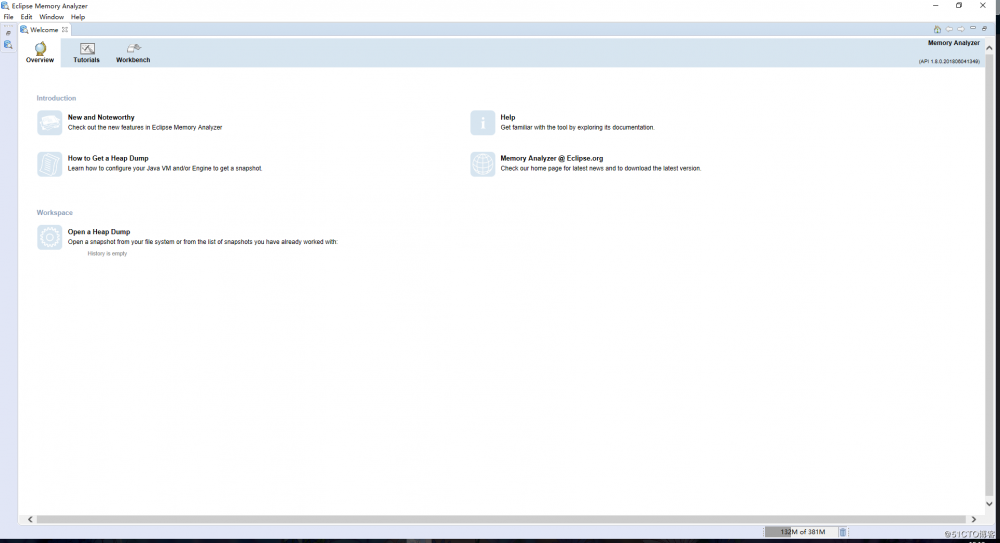This screenshot has width=1000, height=543.
Task: Click the Workspace section heading
Action: point(54,212)
